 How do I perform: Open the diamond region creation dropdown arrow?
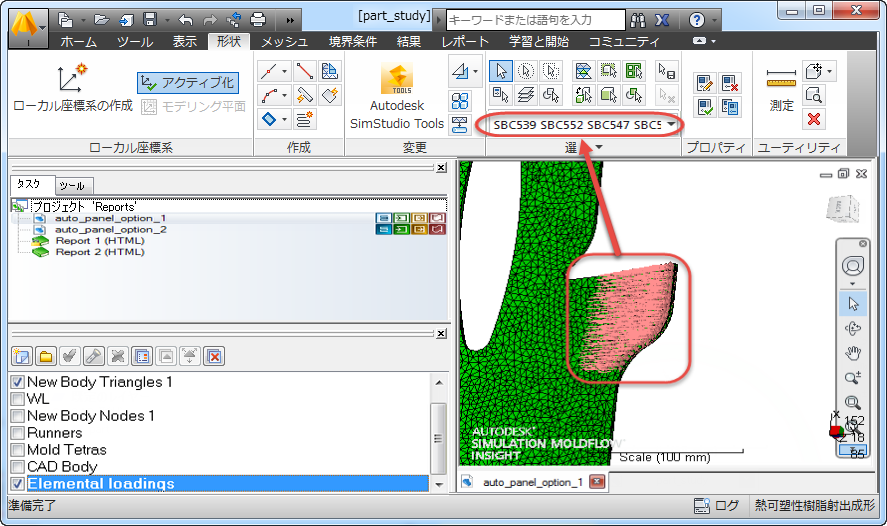point(285,119)
